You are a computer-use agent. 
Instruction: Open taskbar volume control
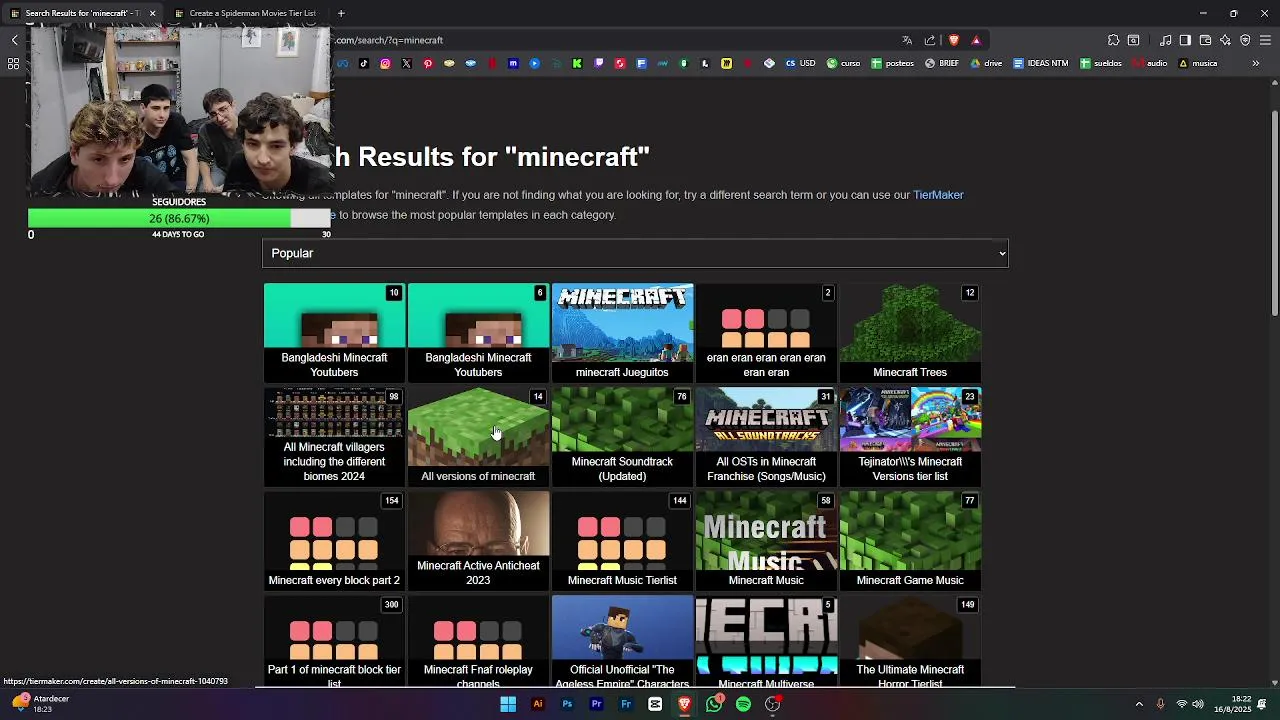point(1198,704)
